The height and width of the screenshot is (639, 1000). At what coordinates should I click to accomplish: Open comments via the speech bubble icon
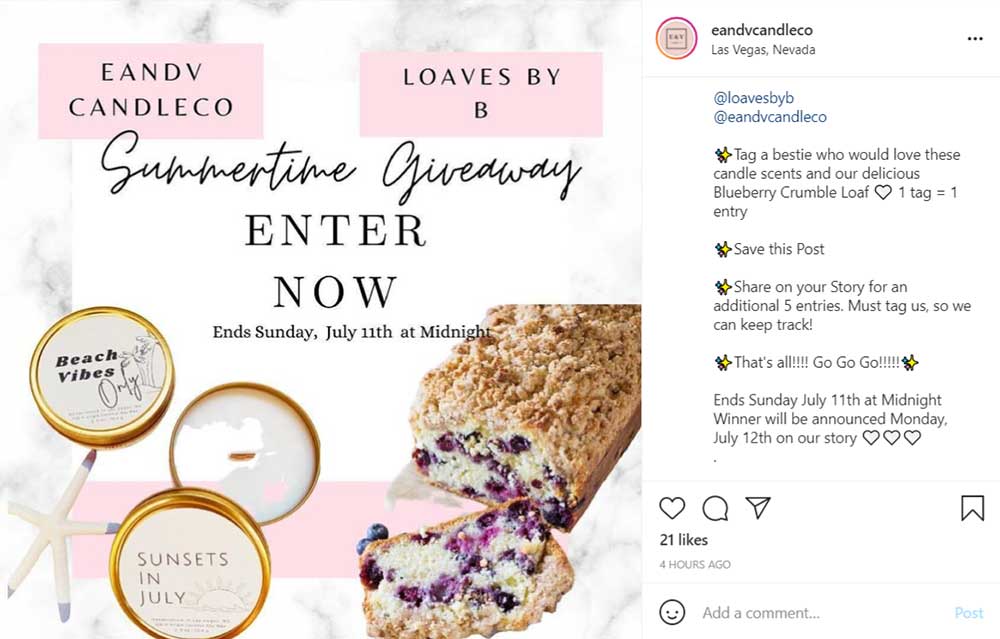(x=715, y=508)
